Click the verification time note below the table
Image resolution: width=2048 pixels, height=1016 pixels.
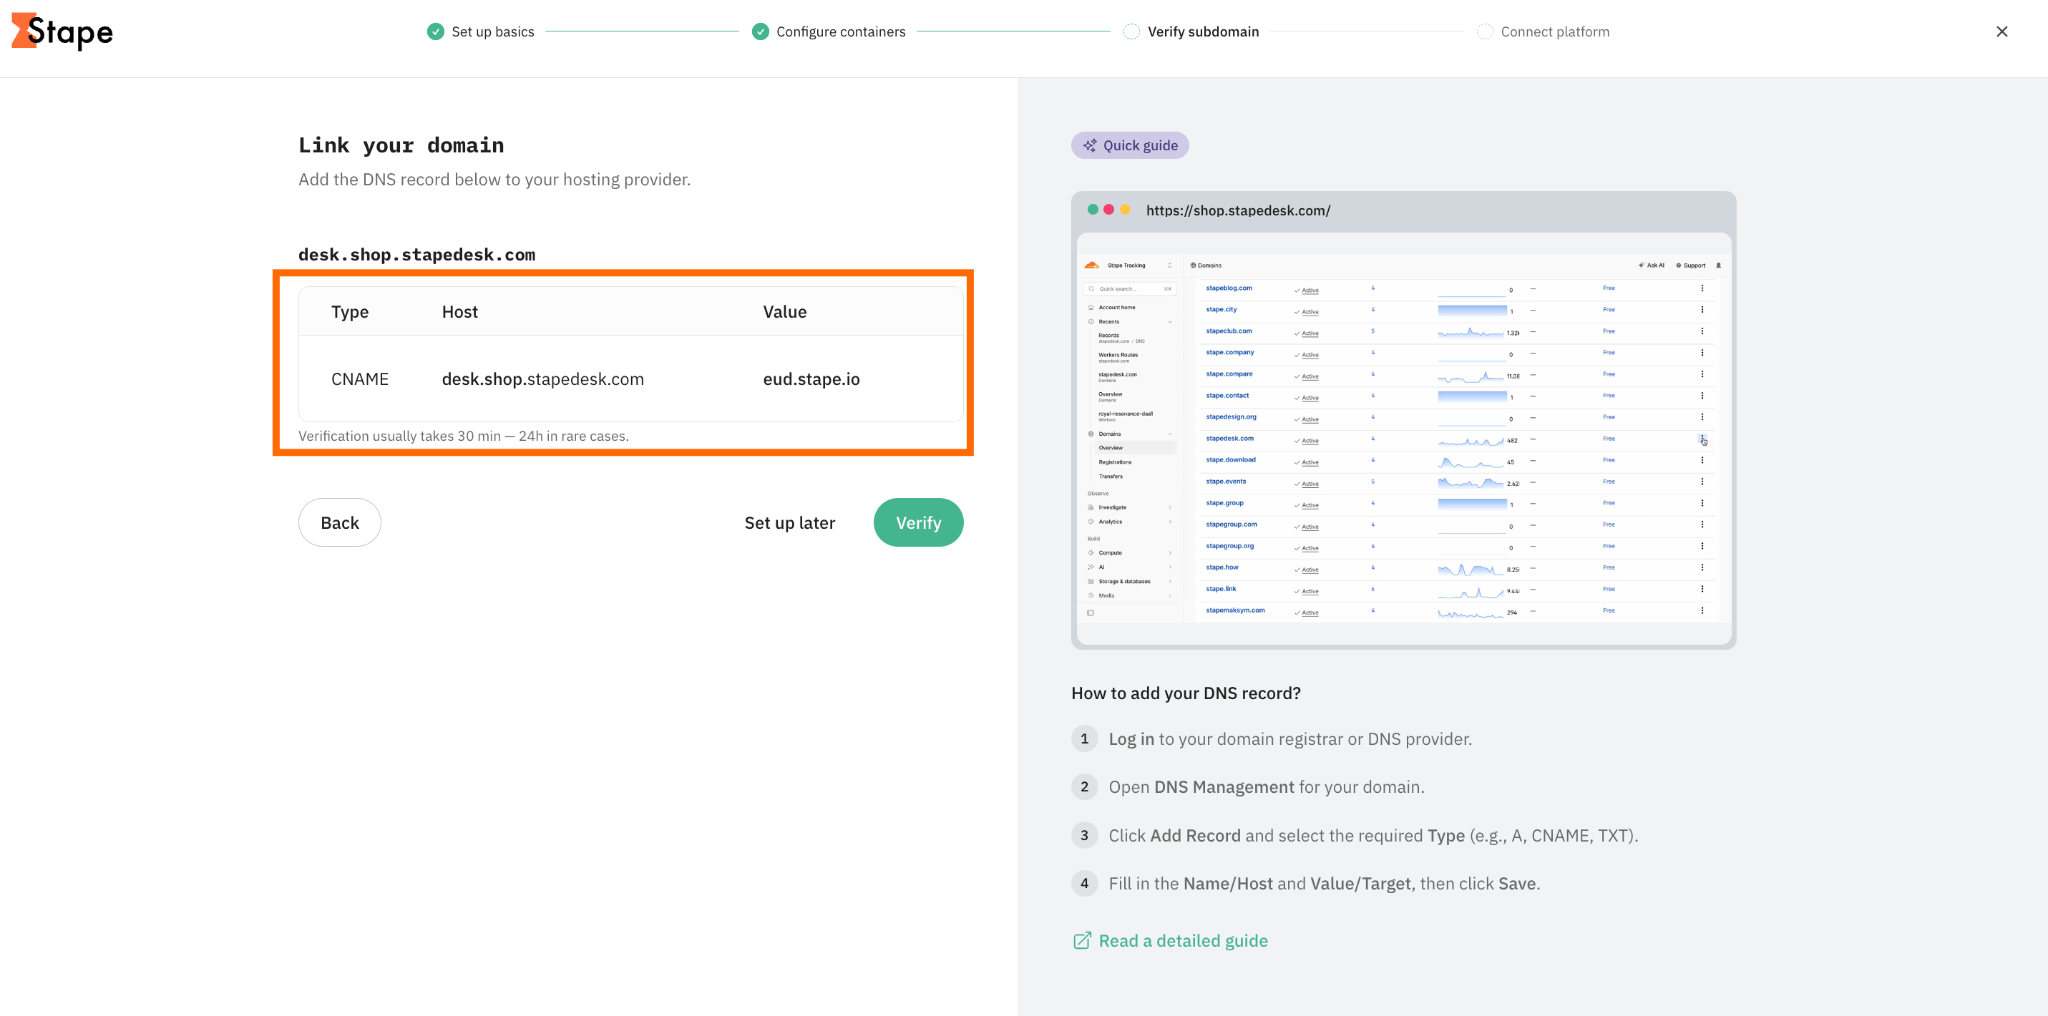click(x=464, y=436)
